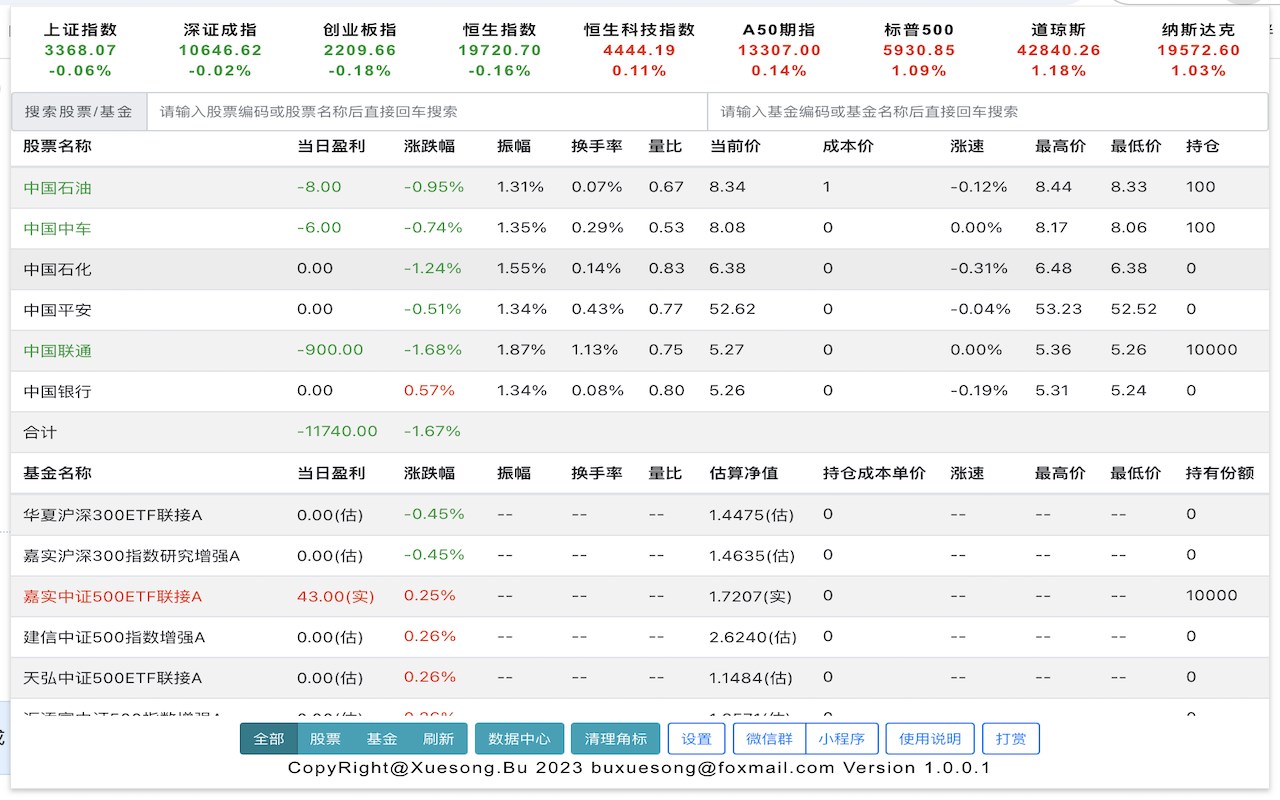Click the stock code search input field
Viewport: 1280px width, 800px height.
[427, 112]
